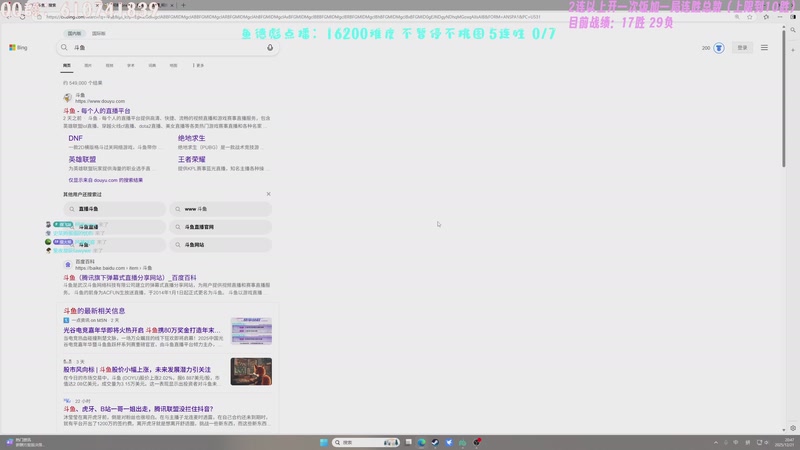Select related search 直播斗鱼

(x=115, y=209)
